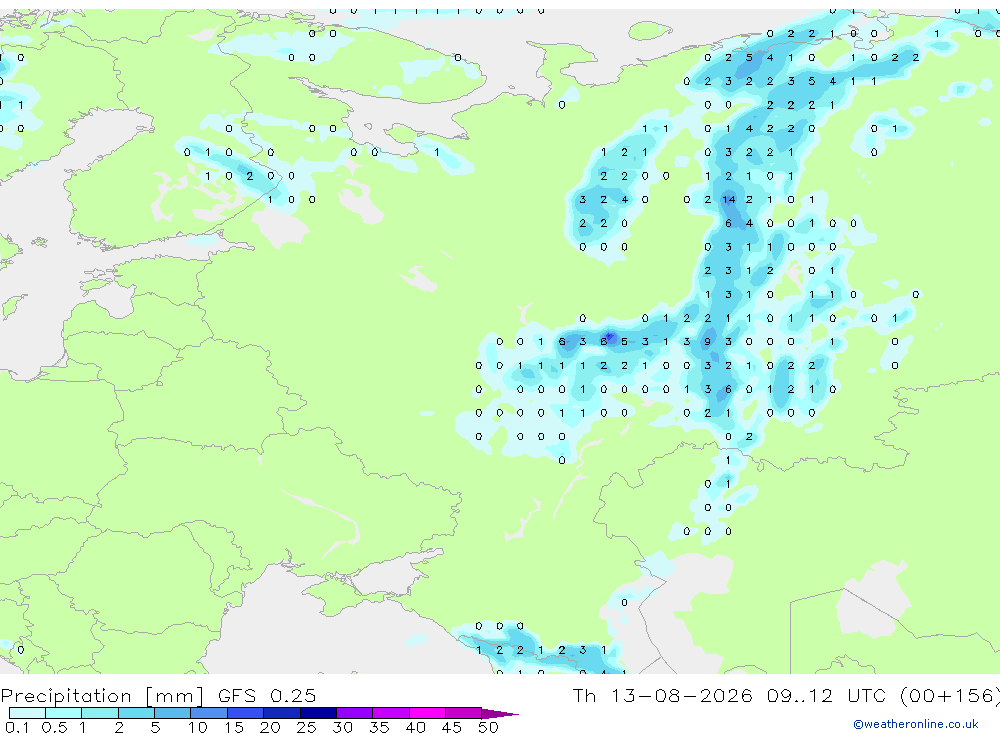Click the '0.1' legend scale label
The image size is (1000, 733).
[x=17, y=727]
